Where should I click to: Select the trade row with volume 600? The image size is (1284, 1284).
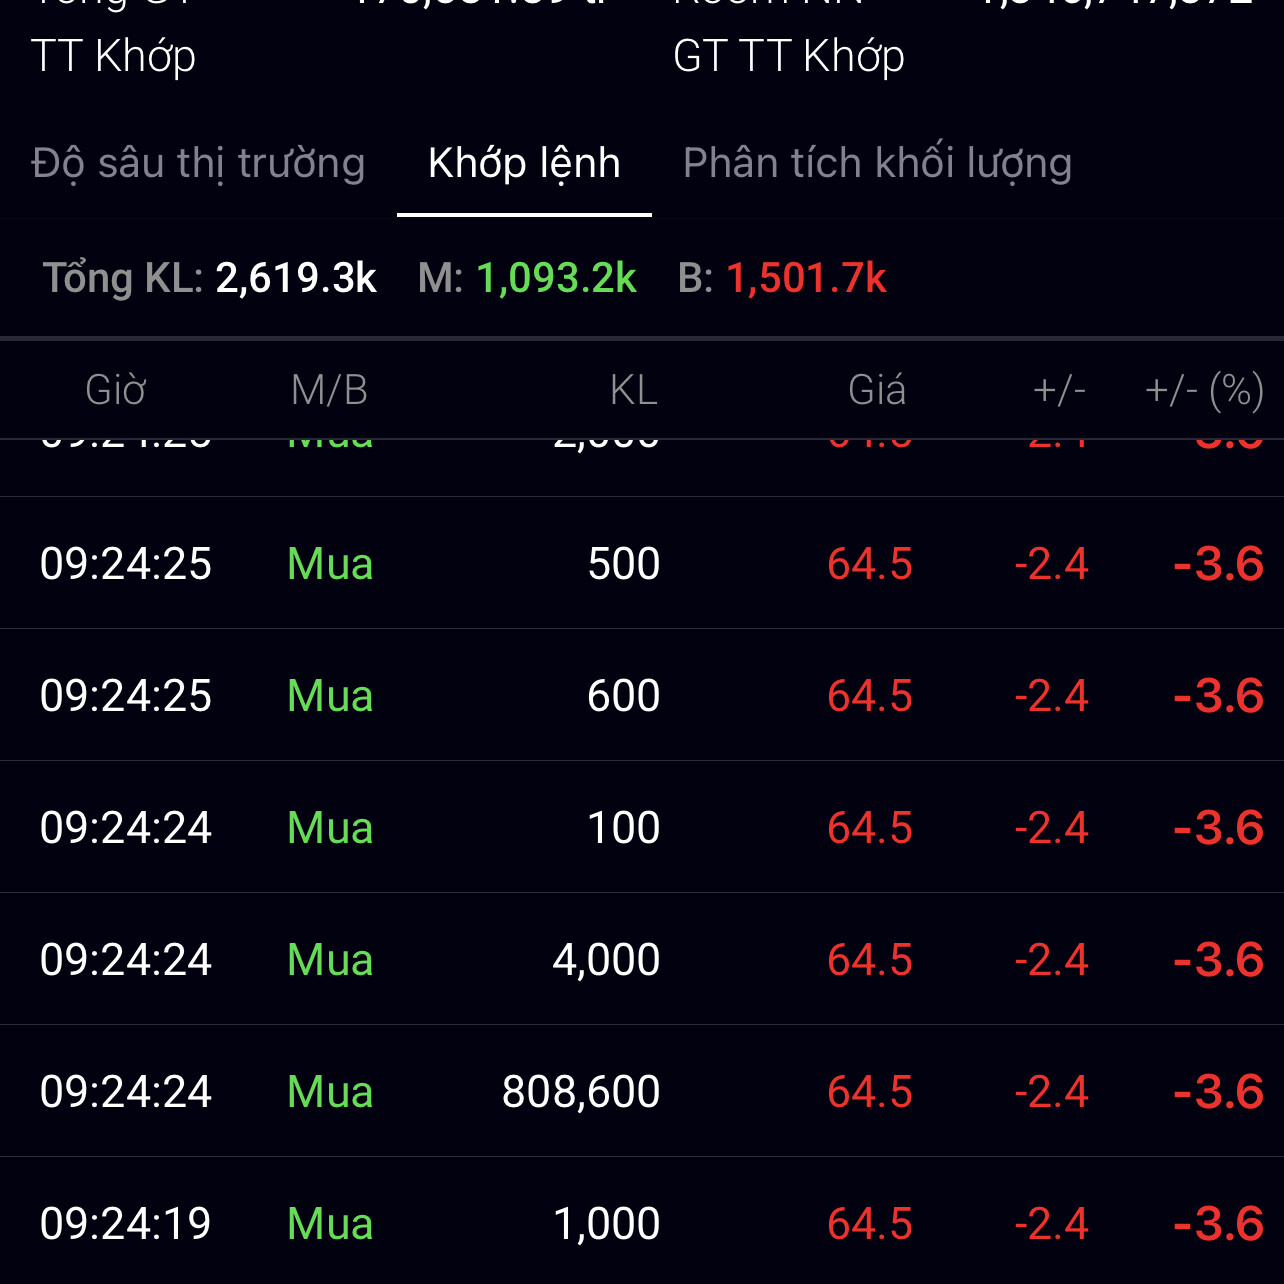tap(642, 696)
